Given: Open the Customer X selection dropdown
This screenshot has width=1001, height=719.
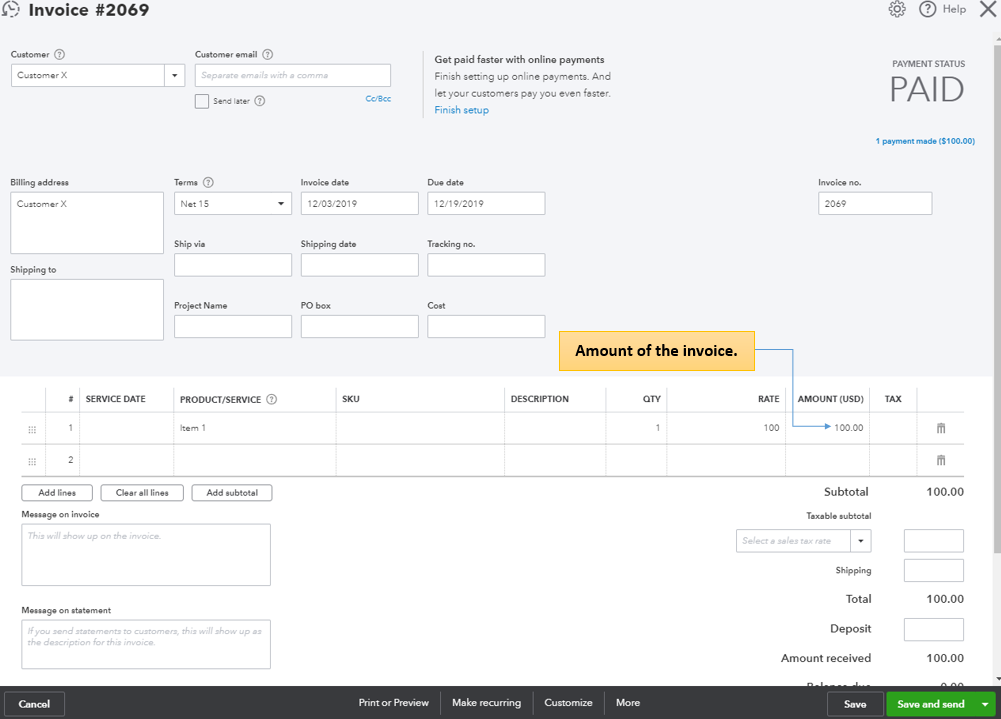Looking at the screenshot, I should [x=175, y=74].
